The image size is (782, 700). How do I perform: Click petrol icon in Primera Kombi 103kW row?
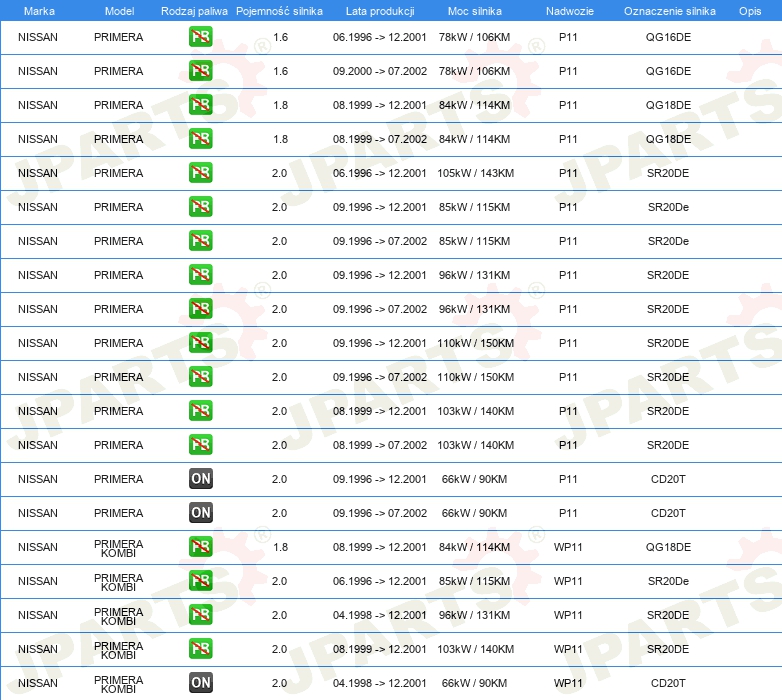pos(200,649)
